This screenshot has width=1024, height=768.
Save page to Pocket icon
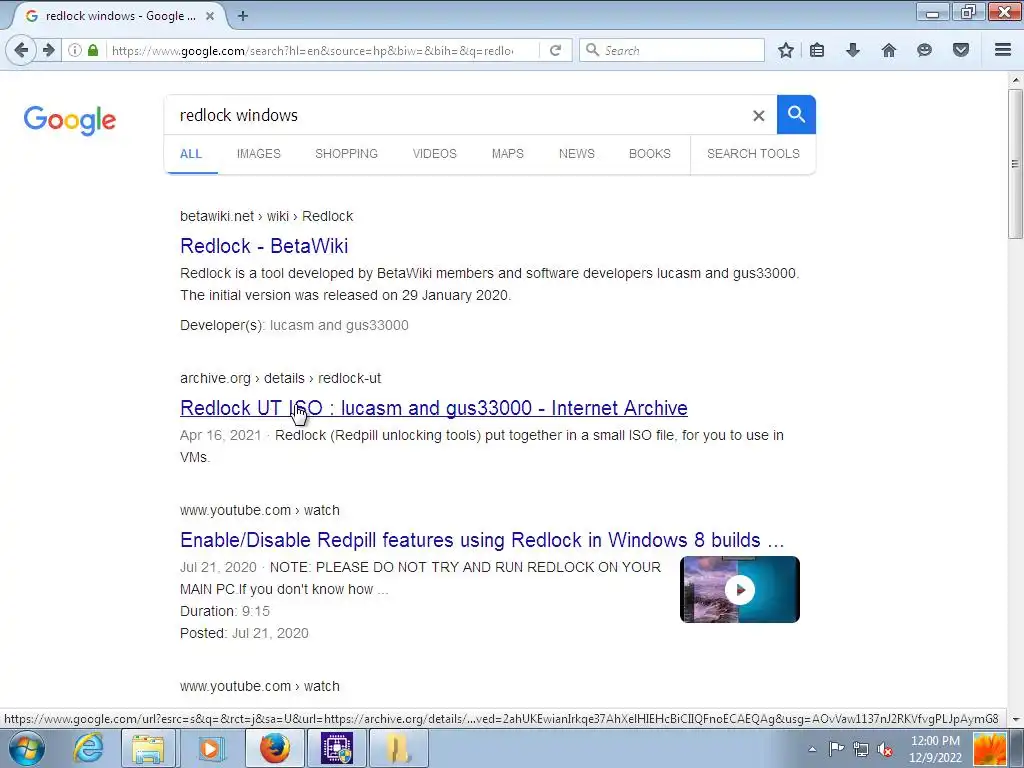tap(961, 50)
